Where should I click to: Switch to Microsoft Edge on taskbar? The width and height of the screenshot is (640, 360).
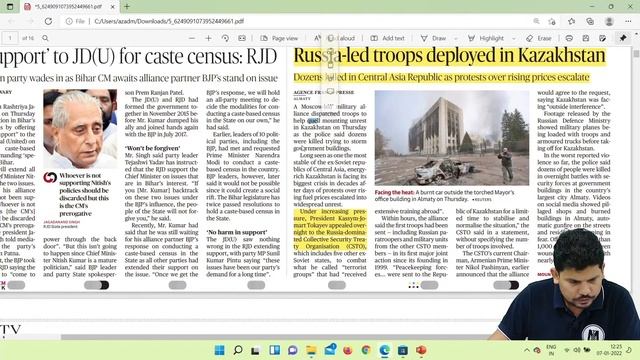pyautogui.click(x=384, y=350)
